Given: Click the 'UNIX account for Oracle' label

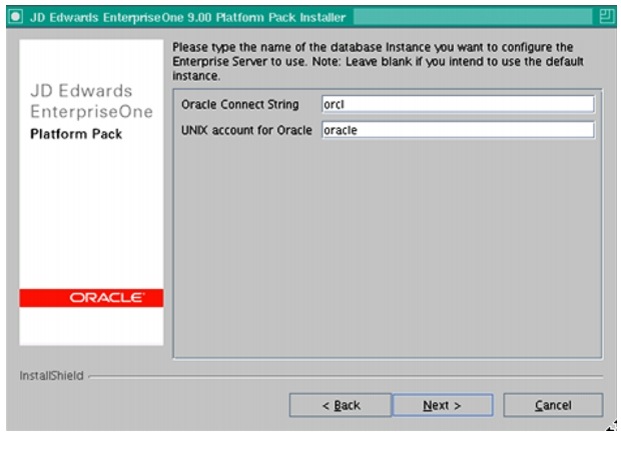Looking at the screenshot, I should (x=246, y=130).
